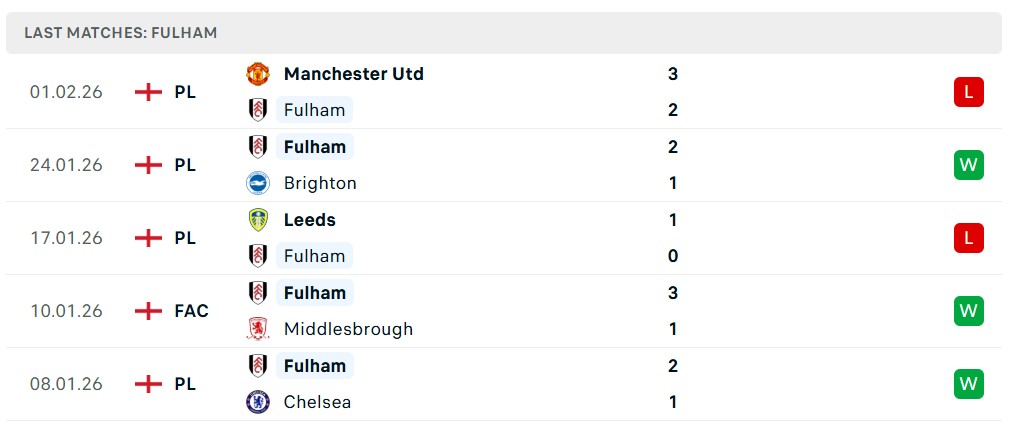The width and height of the screenshot is (1009, 430).
Task: Click the 08.01.26 match date
Action: coord(66,384)
